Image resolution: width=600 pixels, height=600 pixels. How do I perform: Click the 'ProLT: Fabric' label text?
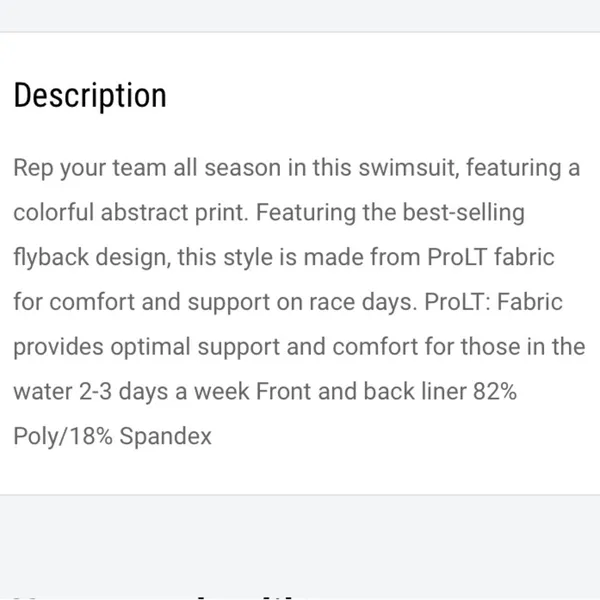pos(494,302)
